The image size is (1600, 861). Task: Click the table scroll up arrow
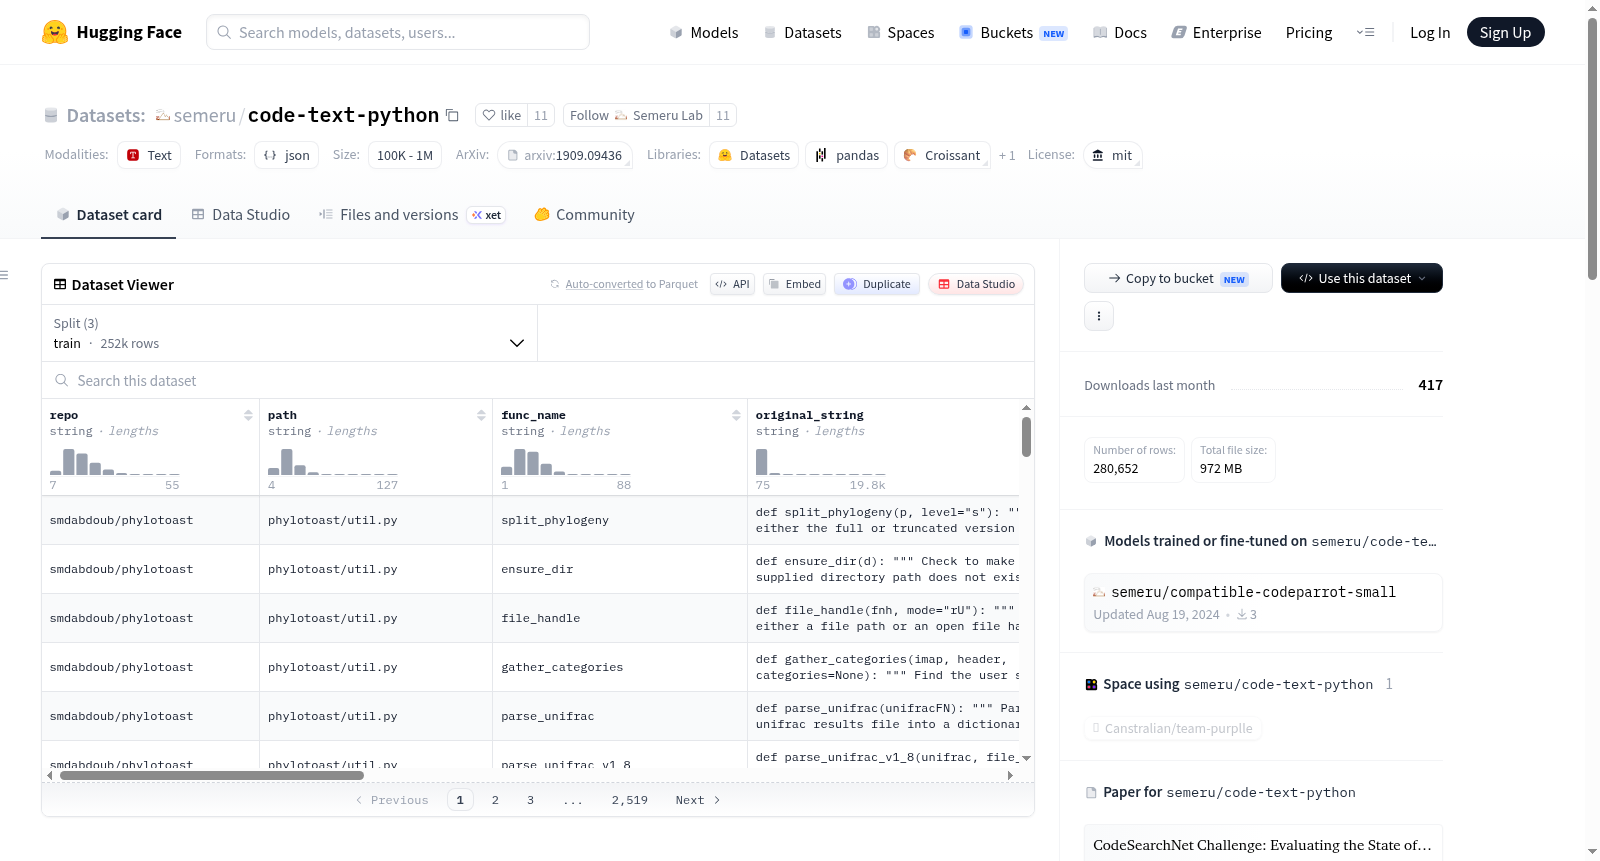pos(1026,407)
